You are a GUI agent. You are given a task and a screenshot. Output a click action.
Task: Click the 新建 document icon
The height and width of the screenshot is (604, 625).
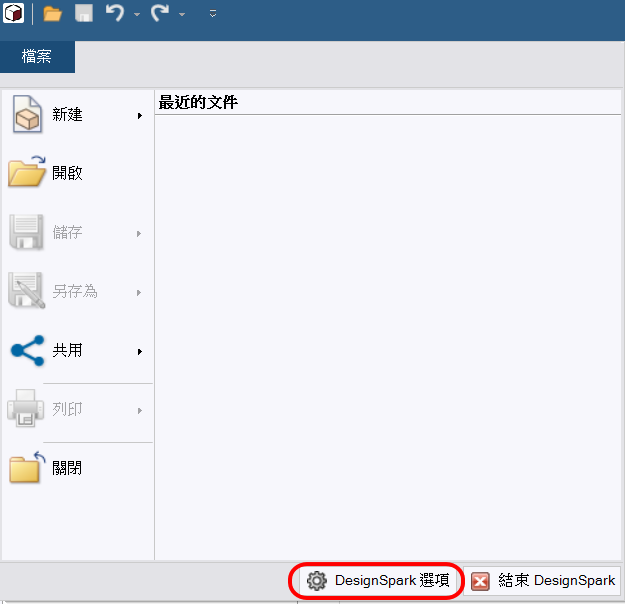click(x=27, y=115)
